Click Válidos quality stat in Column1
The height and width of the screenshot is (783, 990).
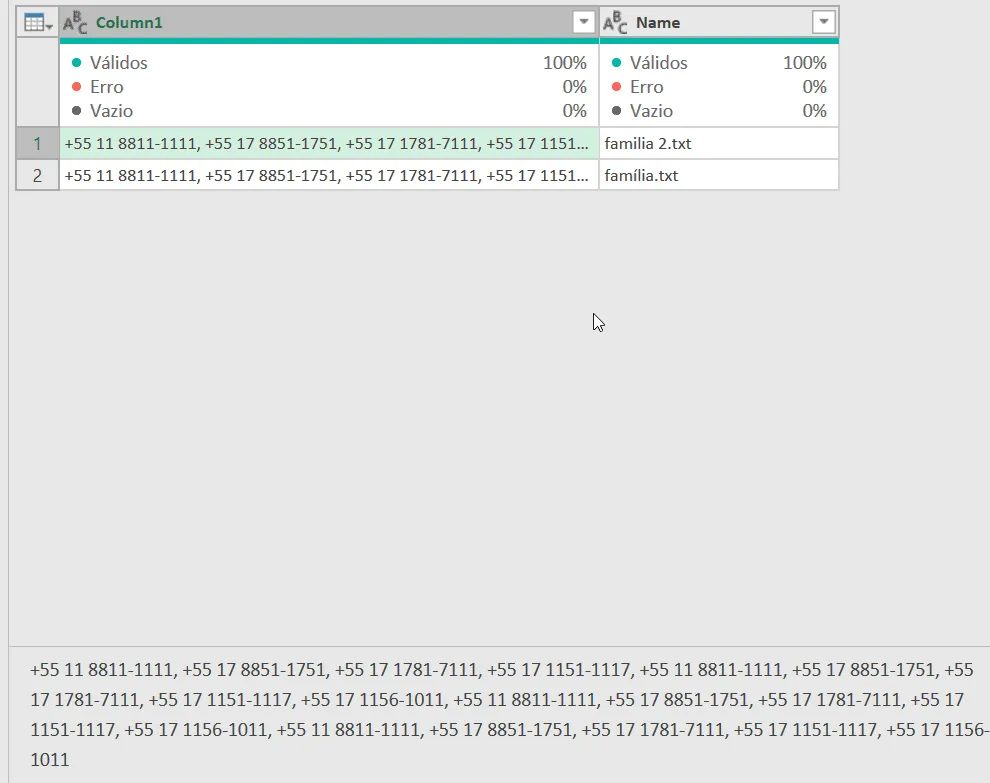(x=329, y=63)
